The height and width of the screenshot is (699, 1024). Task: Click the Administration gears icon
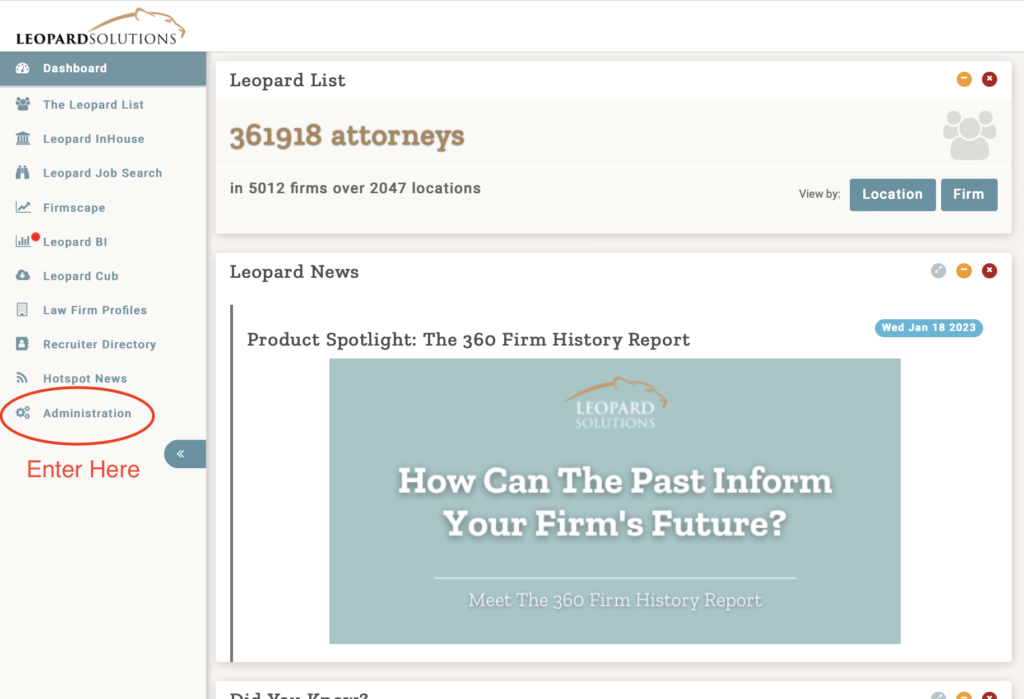tap(23, 413)
